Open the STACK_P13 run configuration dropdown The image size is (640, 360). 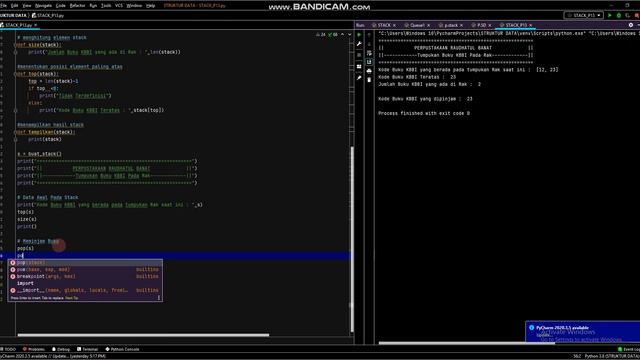click(x=584, y=16)
